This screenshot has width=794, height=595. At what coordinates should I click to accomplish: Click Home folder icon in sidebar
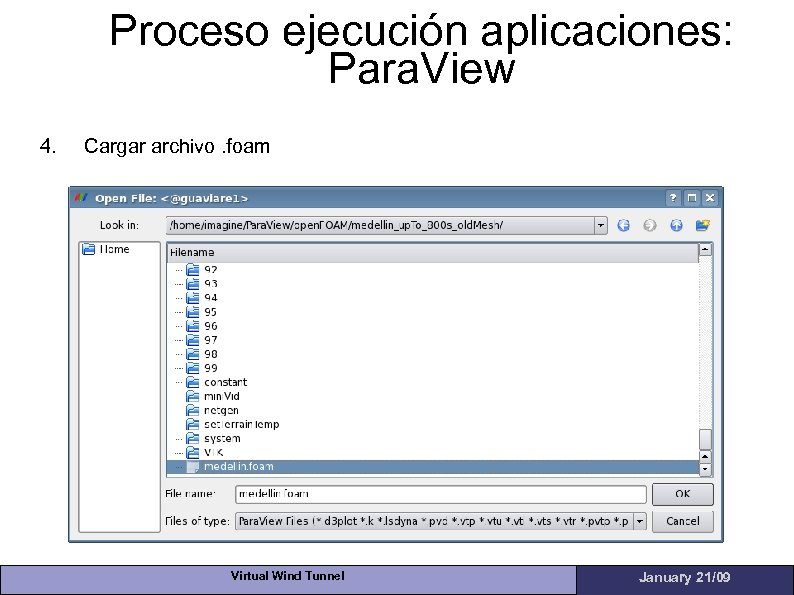tap(88, 249)
